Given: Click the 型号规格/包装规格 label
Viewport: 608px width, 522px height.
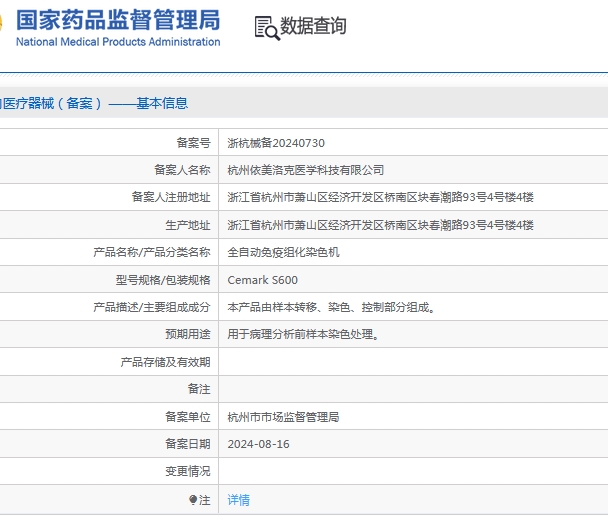Looking at the screenshot, I should coord(163,280).
